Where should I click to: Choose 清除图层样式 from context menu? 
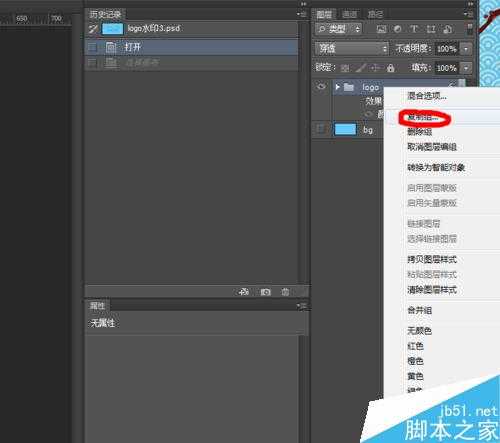click(x=432, y=290)
